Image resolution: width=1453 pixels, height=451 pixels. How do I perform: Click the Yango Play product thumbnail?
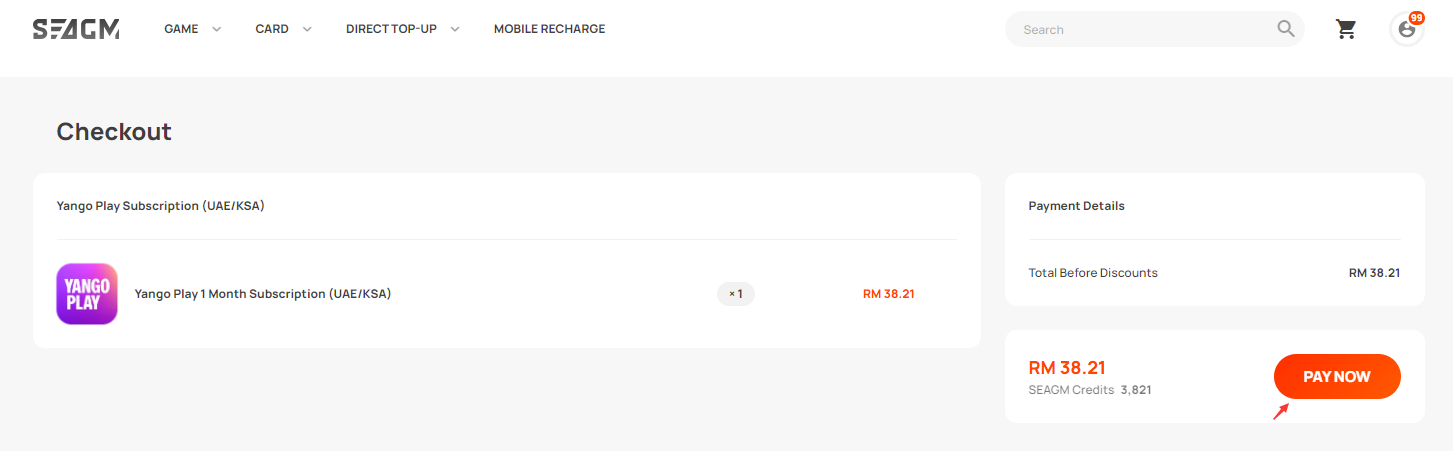coord(87,294)
